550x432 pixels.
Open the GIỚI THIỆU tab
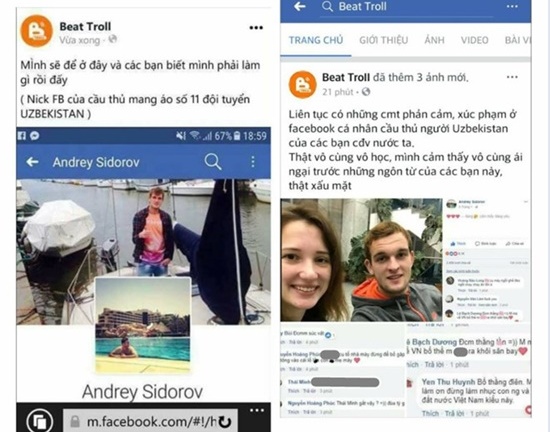click(383, 40)
